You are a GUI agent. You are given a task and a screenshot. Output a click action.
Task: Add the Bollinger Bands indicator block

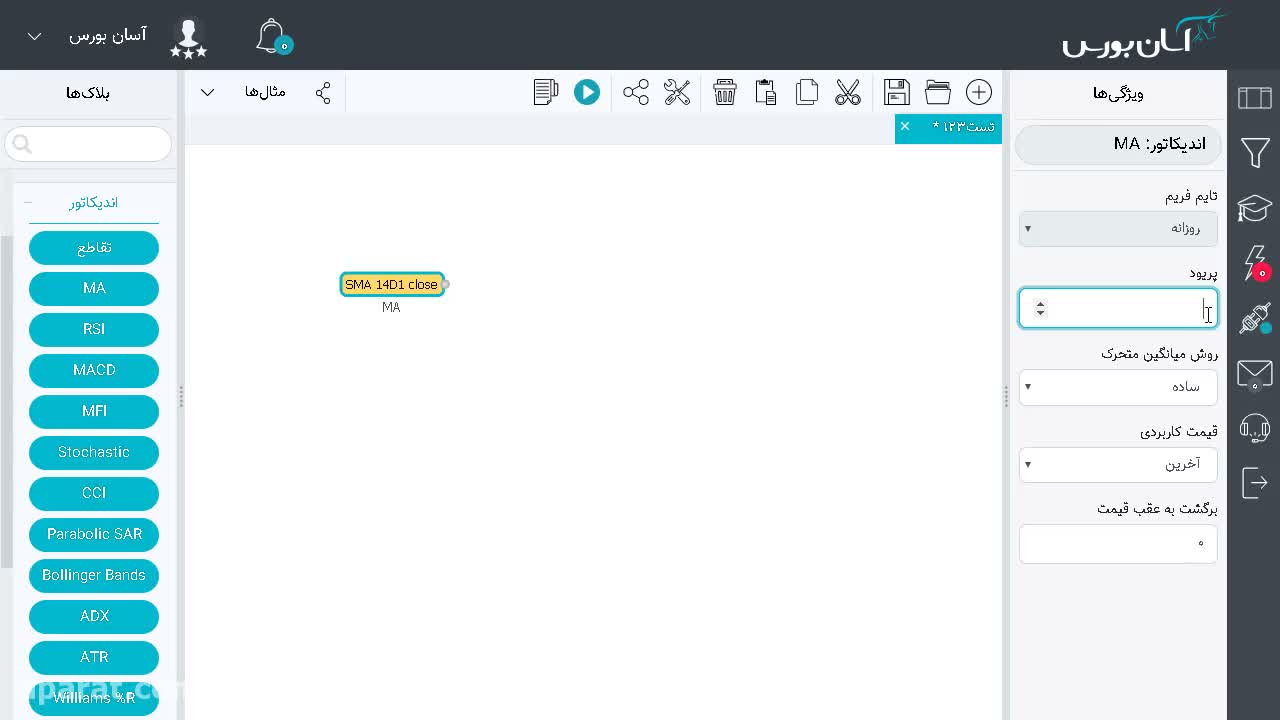(x=94, y=575)
